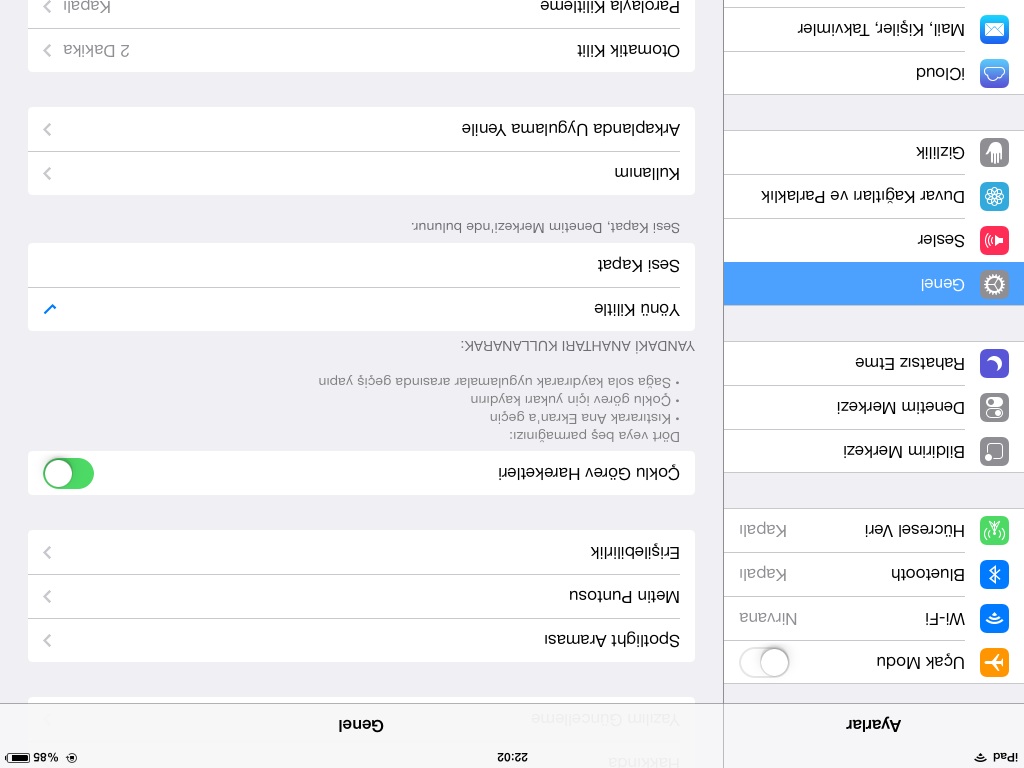Tap the battery icon in the status bar
This screenshot has width=1024, height=768.
18,758
